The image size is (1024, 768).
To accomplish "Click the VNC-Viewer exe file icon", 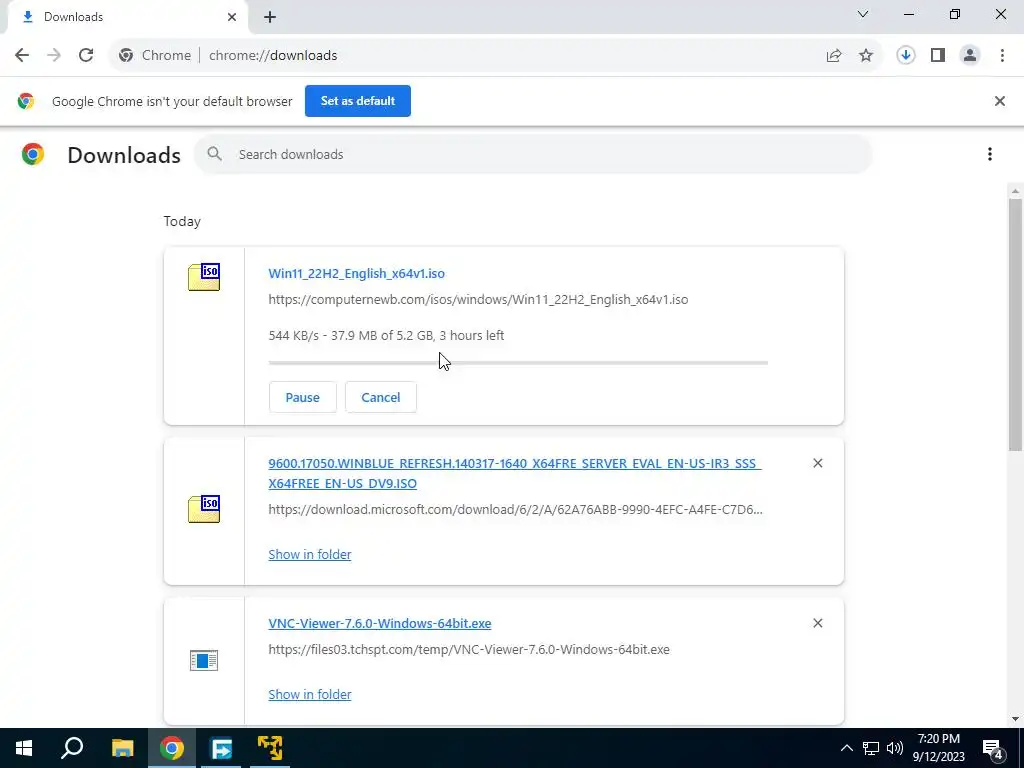I will (204, 660).
